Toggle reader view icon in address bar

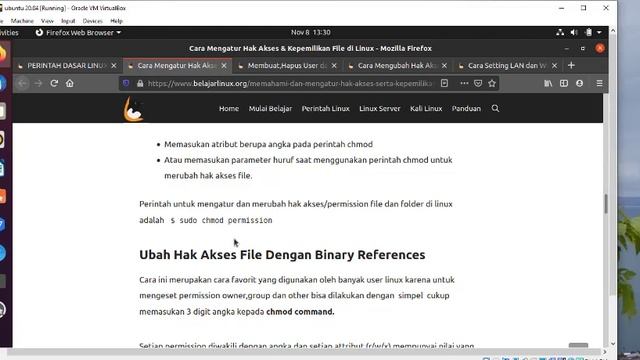click(x=444, y=83)
